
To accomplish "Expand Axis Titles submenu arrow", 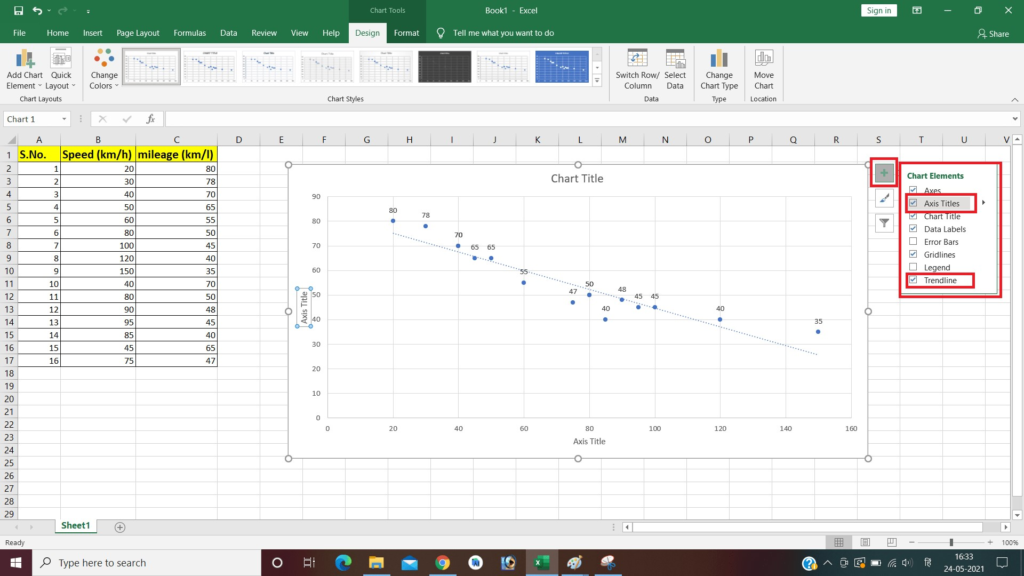I will (984, 203).
